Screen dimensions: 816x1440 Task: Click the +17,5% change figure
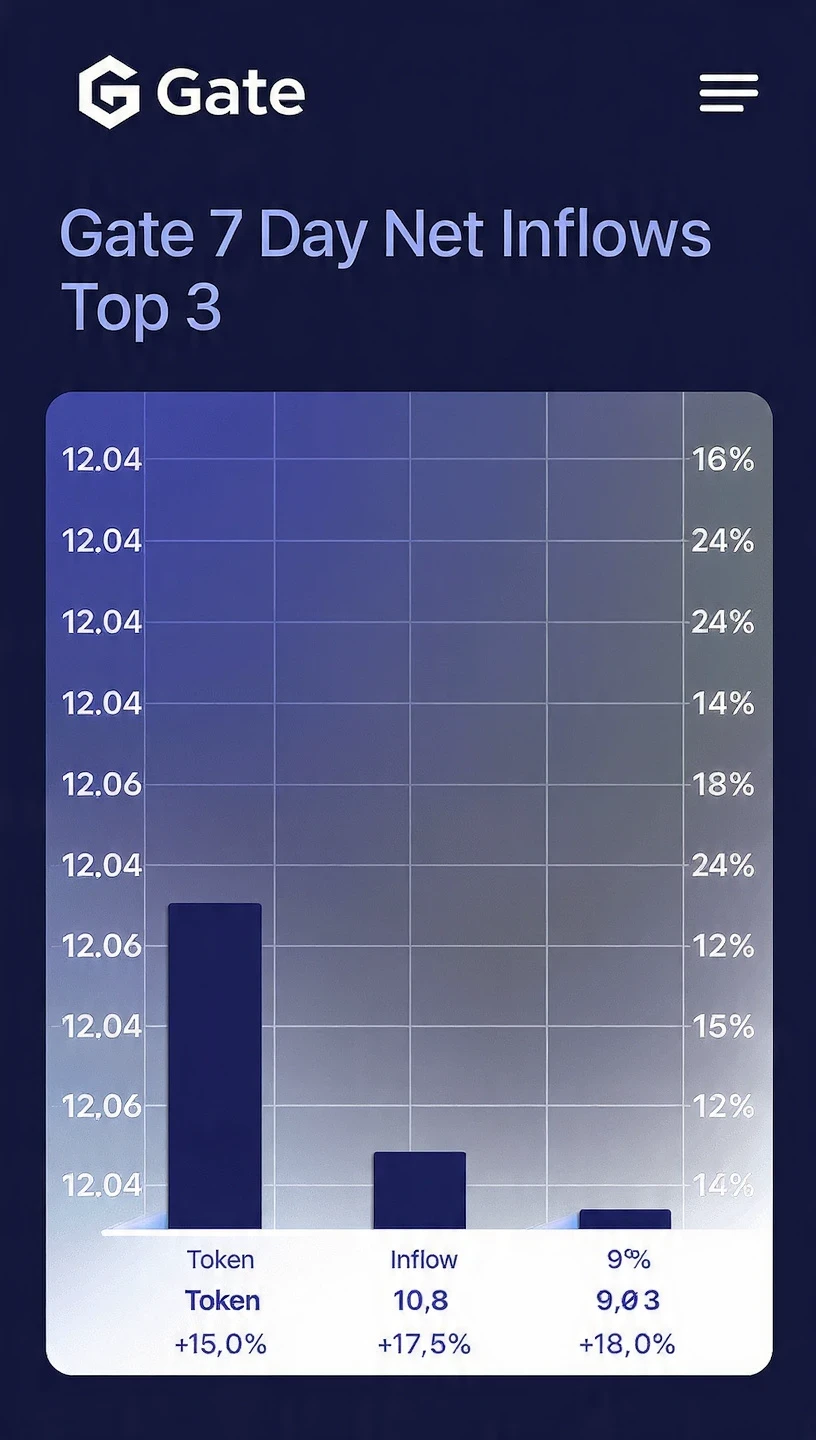tap(424, 1344)
